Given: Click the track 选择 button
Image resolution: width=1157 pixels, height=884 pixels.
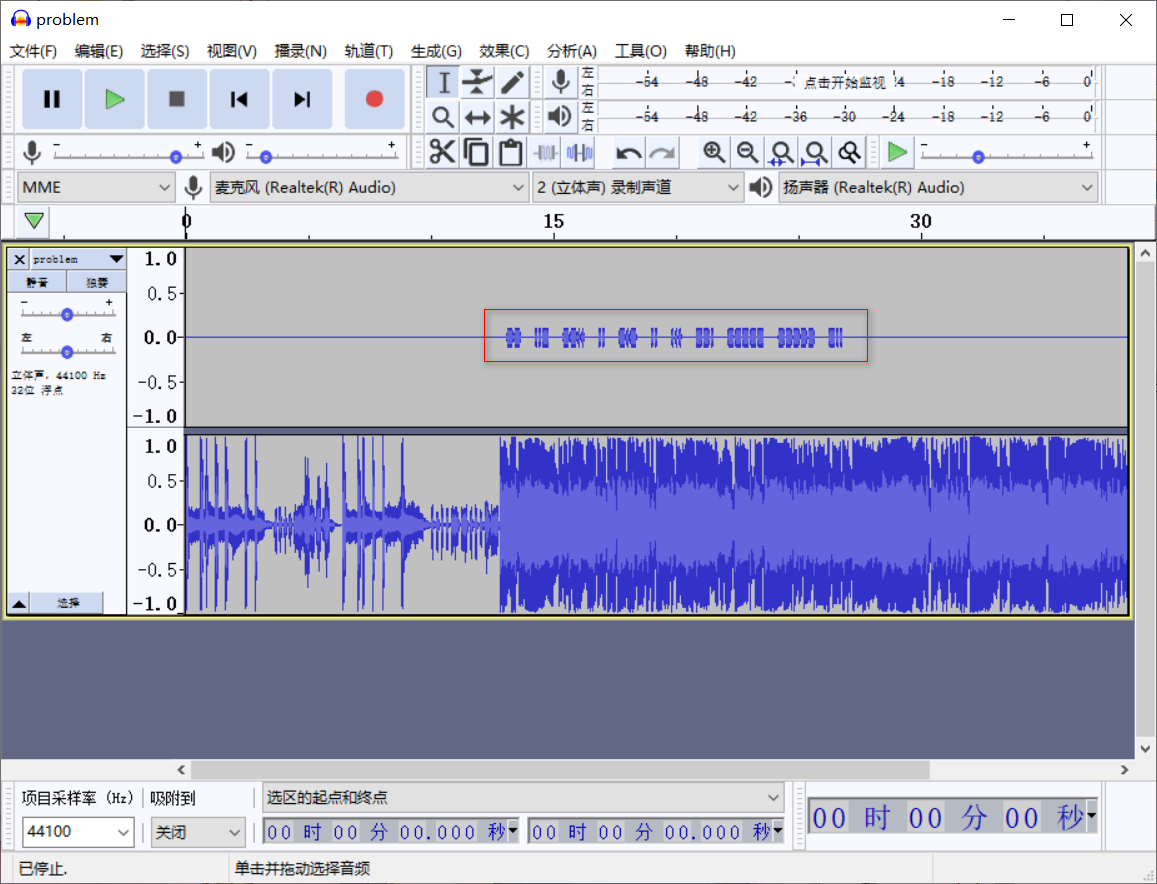Looking at the screenshot, I should point(68,604).
